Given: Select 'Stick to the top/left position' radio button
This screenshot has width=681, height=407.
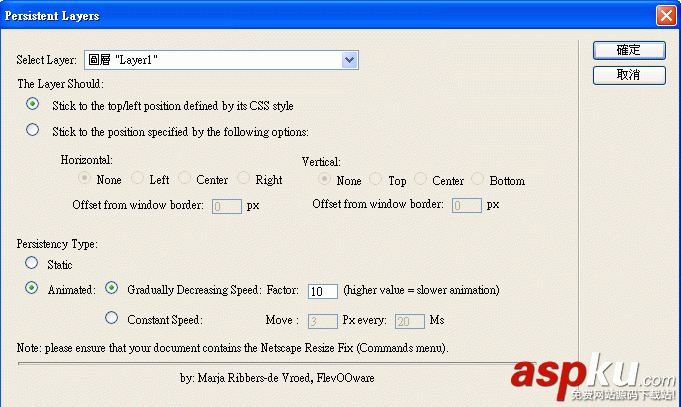Looking at the screenshot, I should pos(32,104).
